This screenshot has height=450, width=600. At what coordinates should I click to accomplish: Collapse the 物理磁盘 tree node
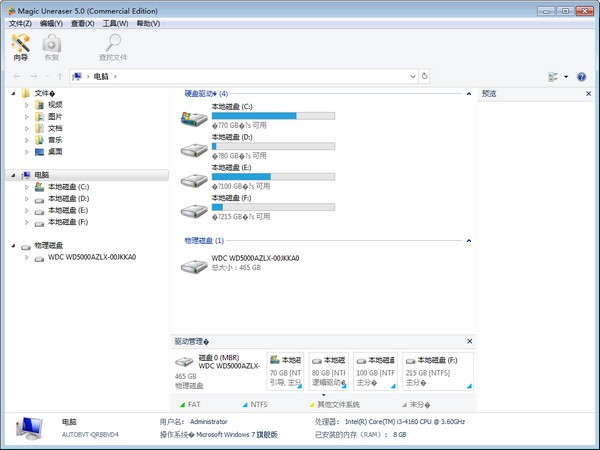click(x=13, y=246)
